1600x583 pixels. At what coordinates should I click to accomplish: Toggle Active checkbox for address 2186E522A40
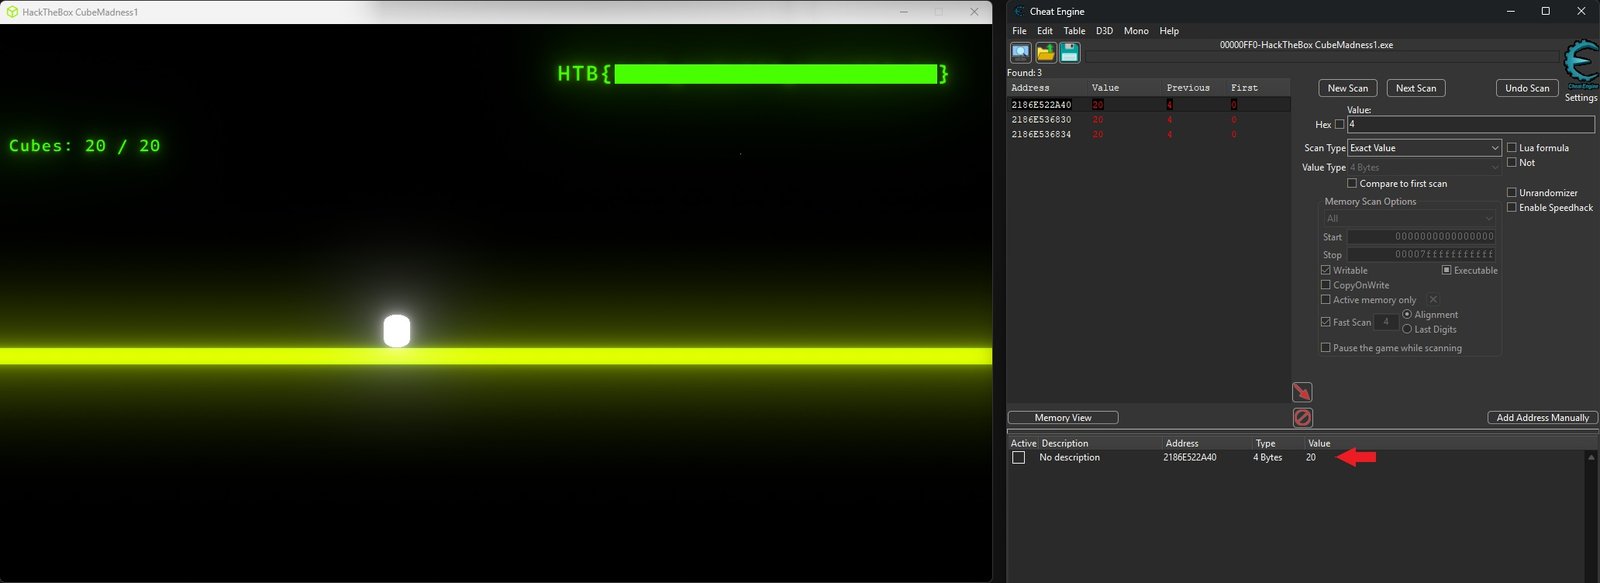(1019, 458)
